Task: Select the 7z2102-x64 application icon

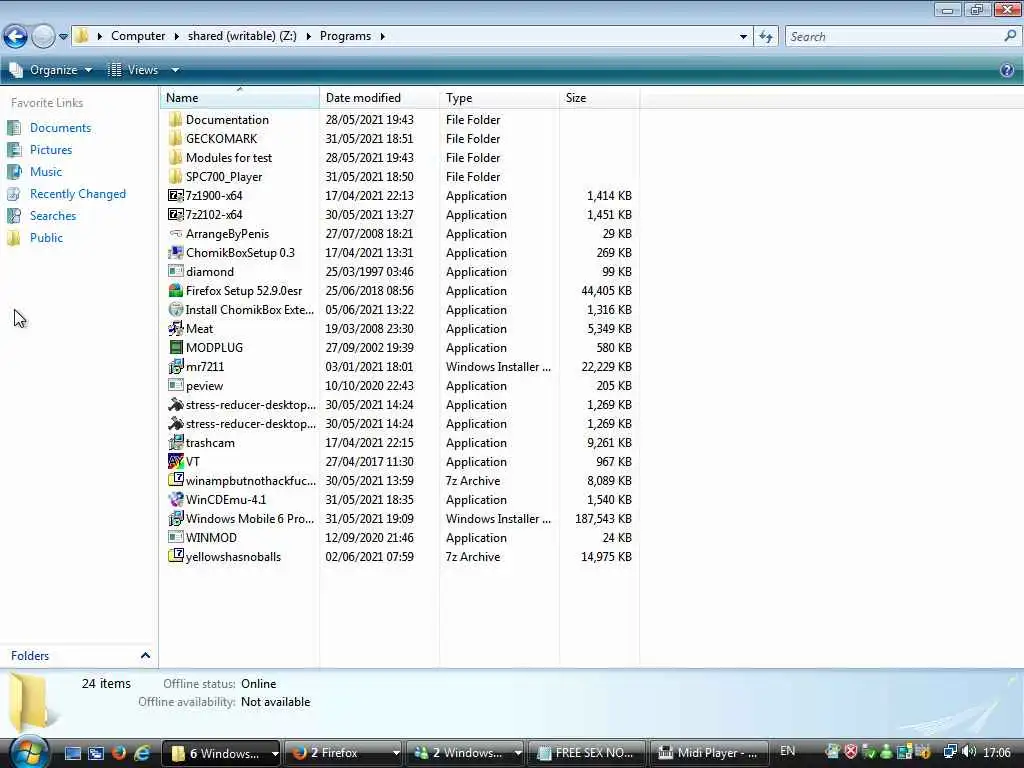Action: click(175, 214)
